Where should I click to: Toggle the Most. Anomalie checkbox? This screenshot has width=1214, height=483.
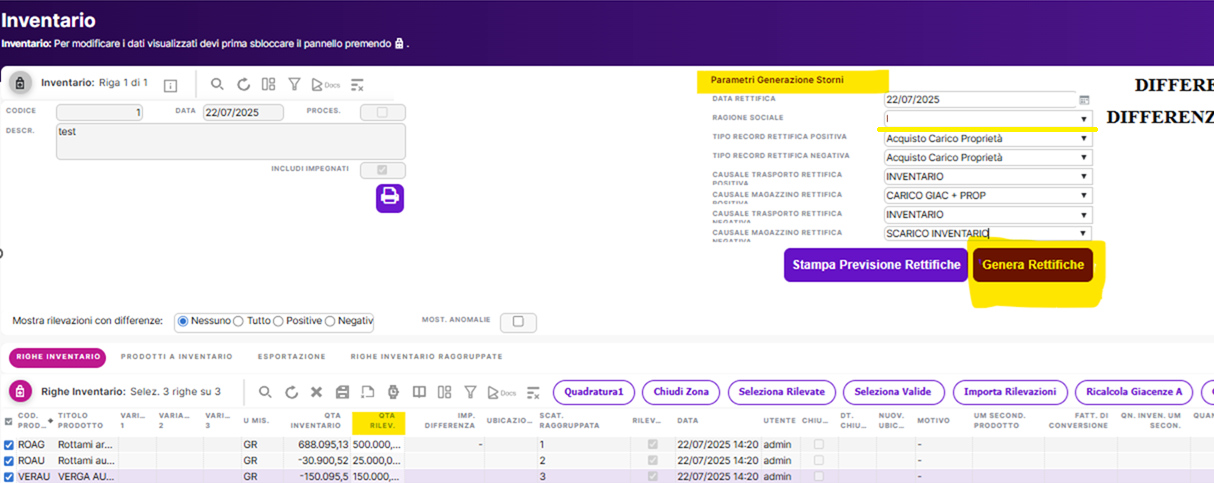point(518,322)
